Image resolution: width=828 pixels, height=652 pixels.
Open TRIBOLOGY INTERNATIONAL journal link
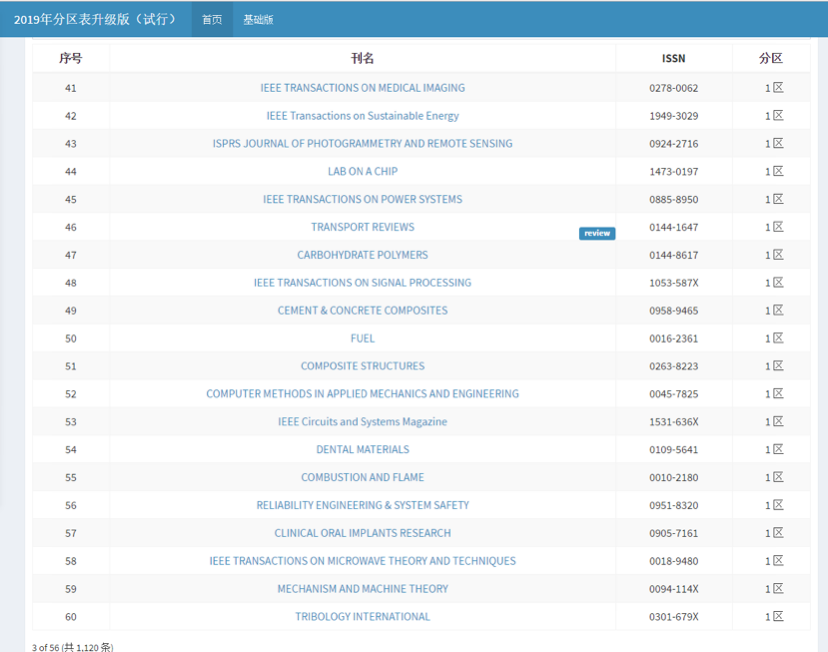point(362,617)
